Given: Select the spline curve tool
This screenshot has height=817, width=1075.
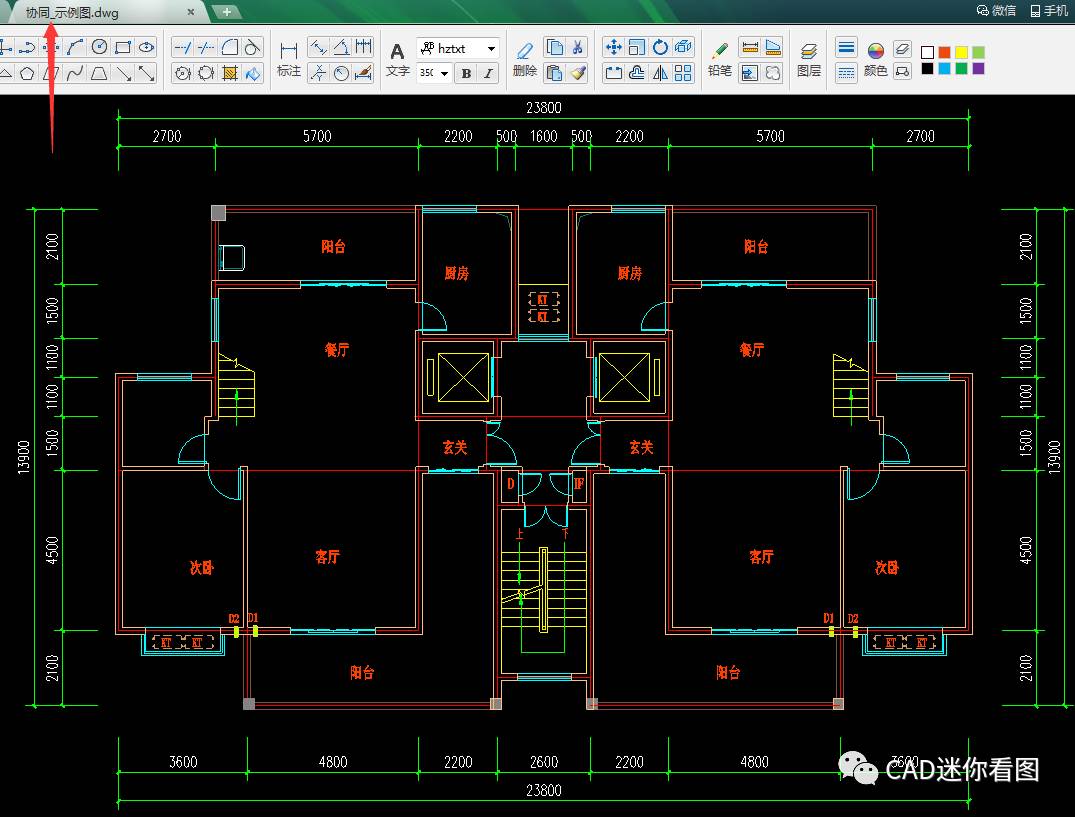Looking at the screenshot, I should pyautogui.click(x=75, y=73).
